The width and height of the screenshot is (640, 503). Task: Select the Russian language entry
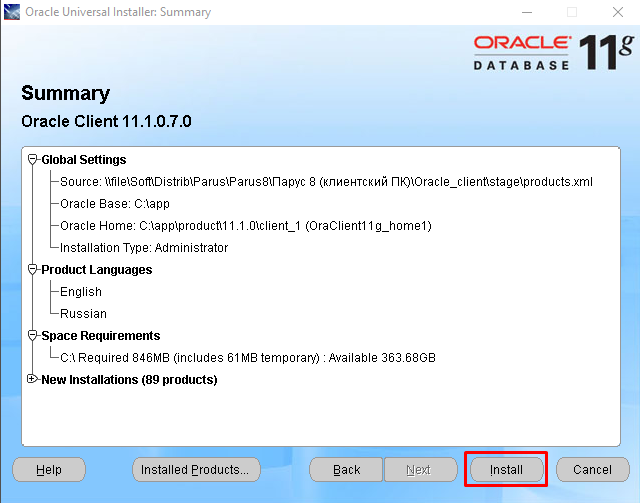coord(83,313)
